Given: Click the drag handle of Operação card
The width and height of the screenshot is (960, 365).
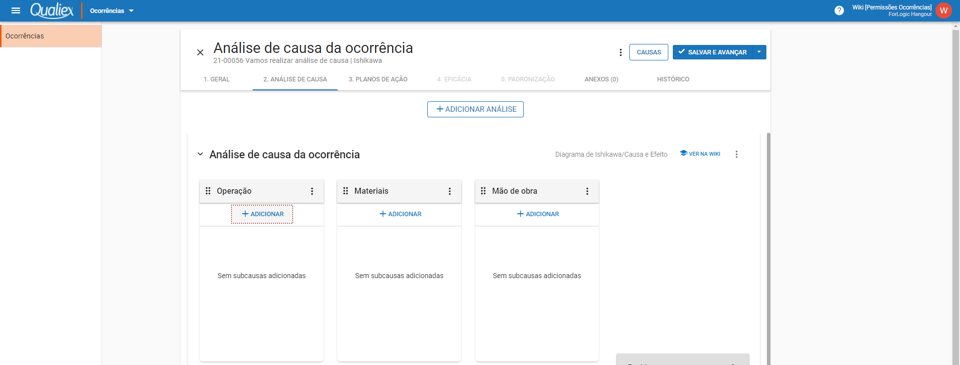Looking at the screenshot, I should coord(208,191).
